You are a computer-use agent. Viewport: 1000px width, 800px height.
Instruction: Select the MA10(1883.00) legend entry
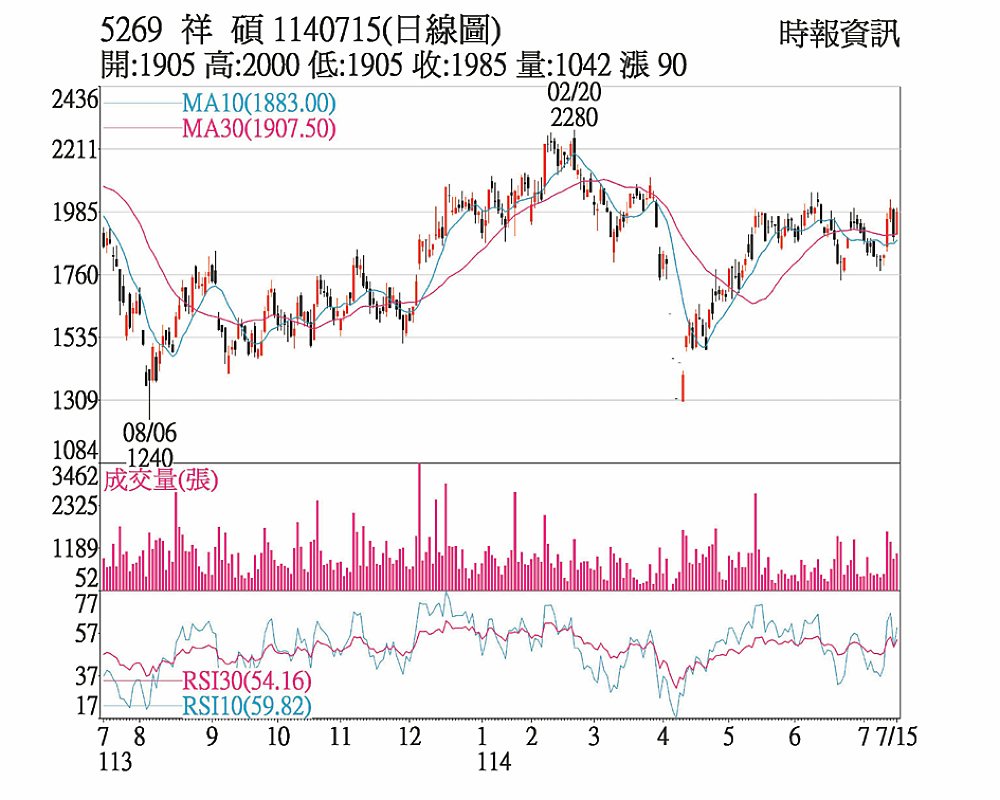[x=259, y=103]
